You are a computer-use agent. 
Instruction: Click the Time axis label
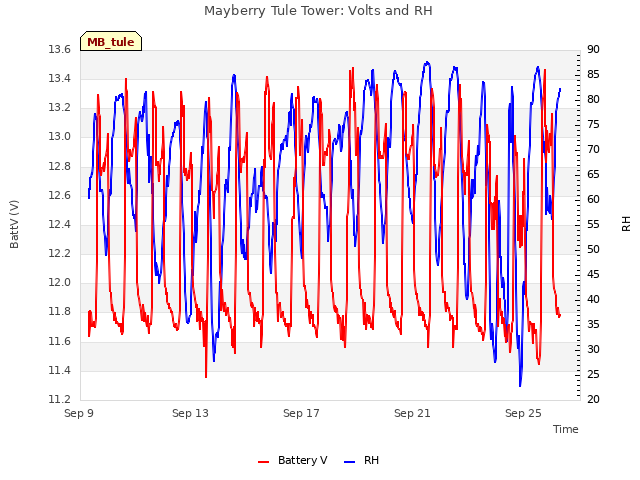click(566, 429)
